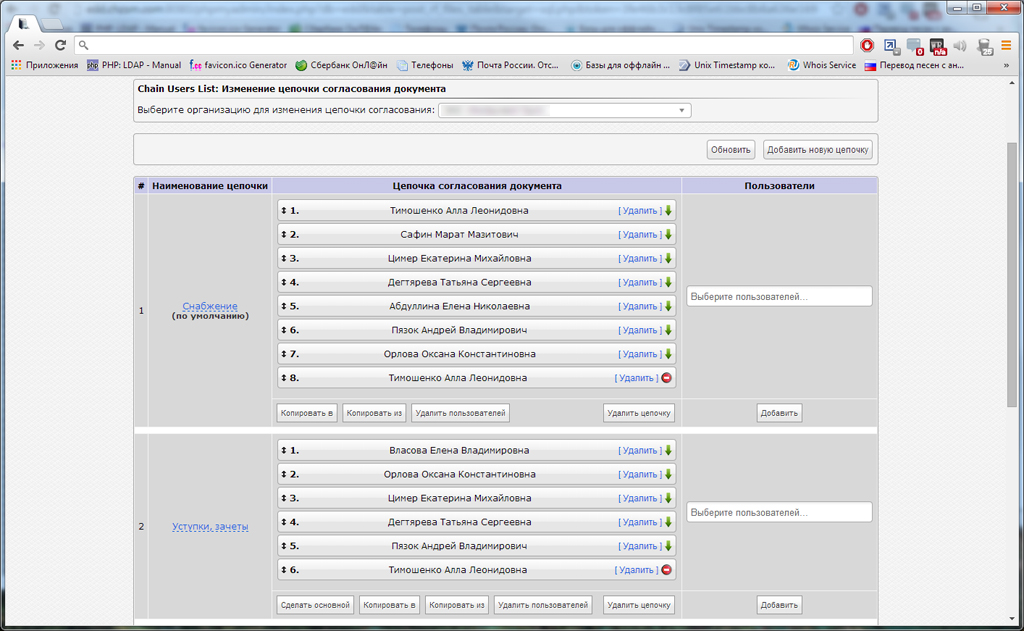Image resolution: width=1024 pixels, height=631 pixels.
Task: Click drag handle of row 5 Абдуллина Елена Николаевна
Action: tap(284, 307)
